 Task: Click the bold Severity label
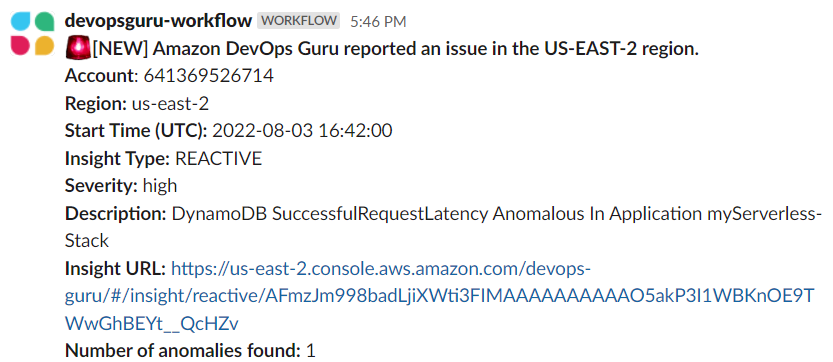point(102,186)
